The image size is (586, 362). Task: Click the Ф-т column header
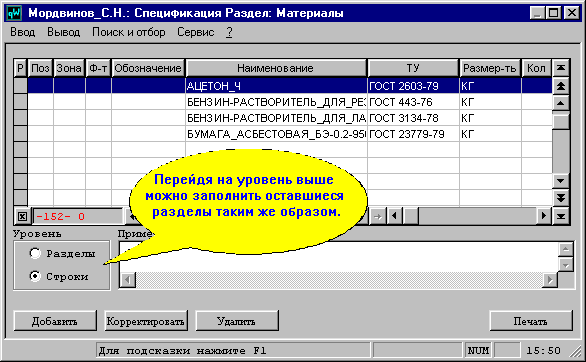(98, 68)
